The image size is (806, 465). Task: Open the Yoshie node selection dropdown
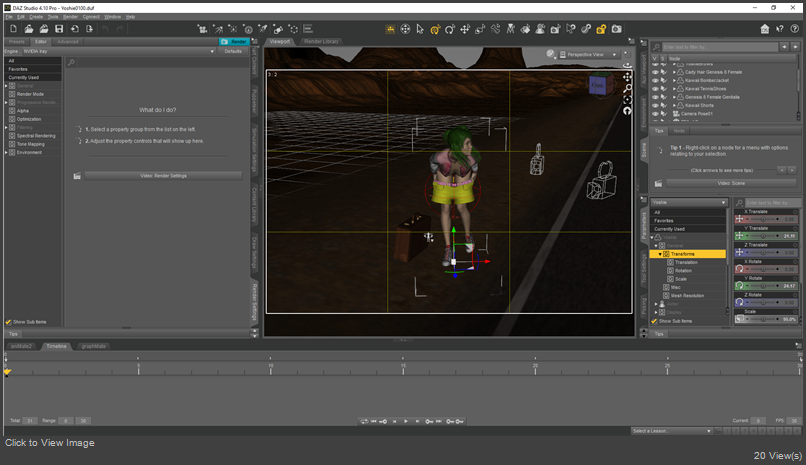689,202
